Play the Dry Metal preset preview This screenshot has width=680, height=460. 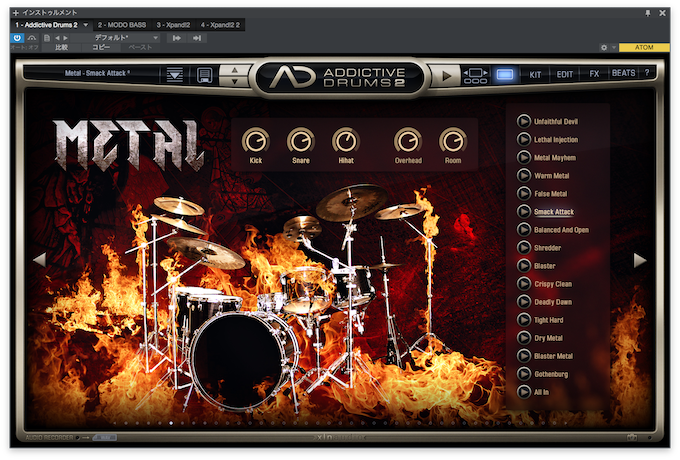pyautogui.click(x=524, y=338)
